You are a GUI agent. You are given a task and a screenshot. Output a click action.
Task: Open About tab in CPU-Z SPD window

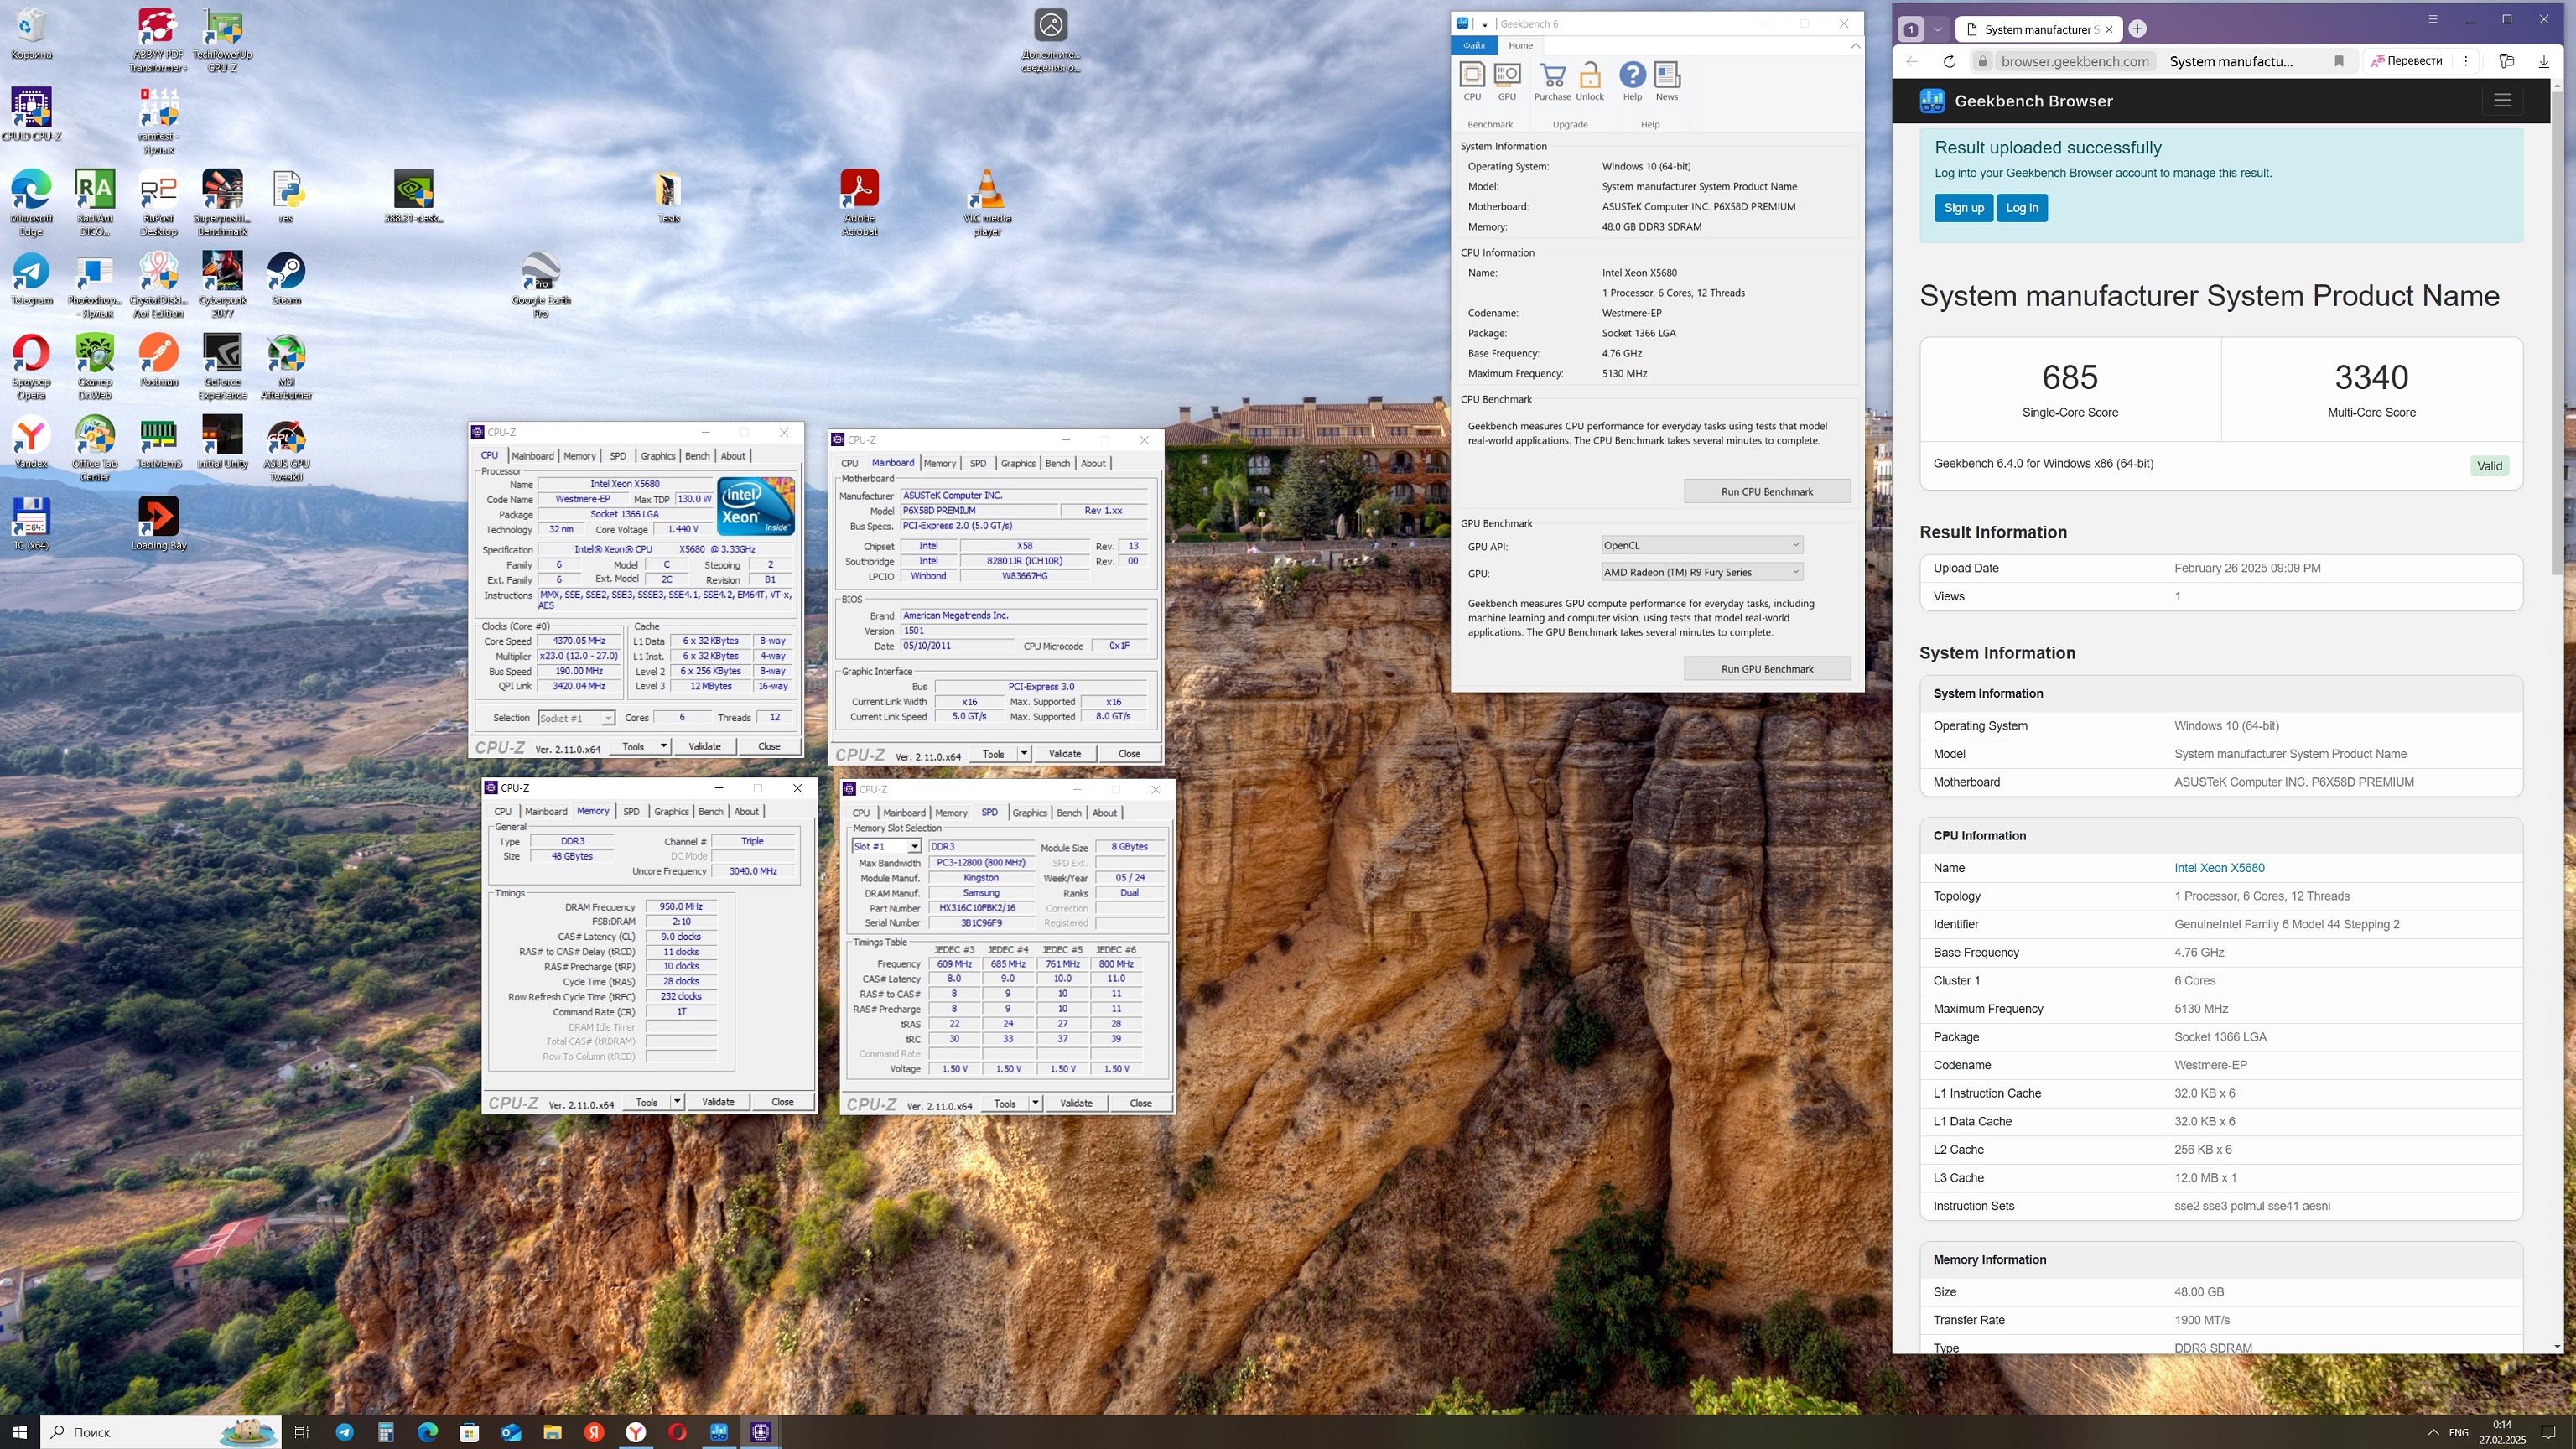point(1104,813)
